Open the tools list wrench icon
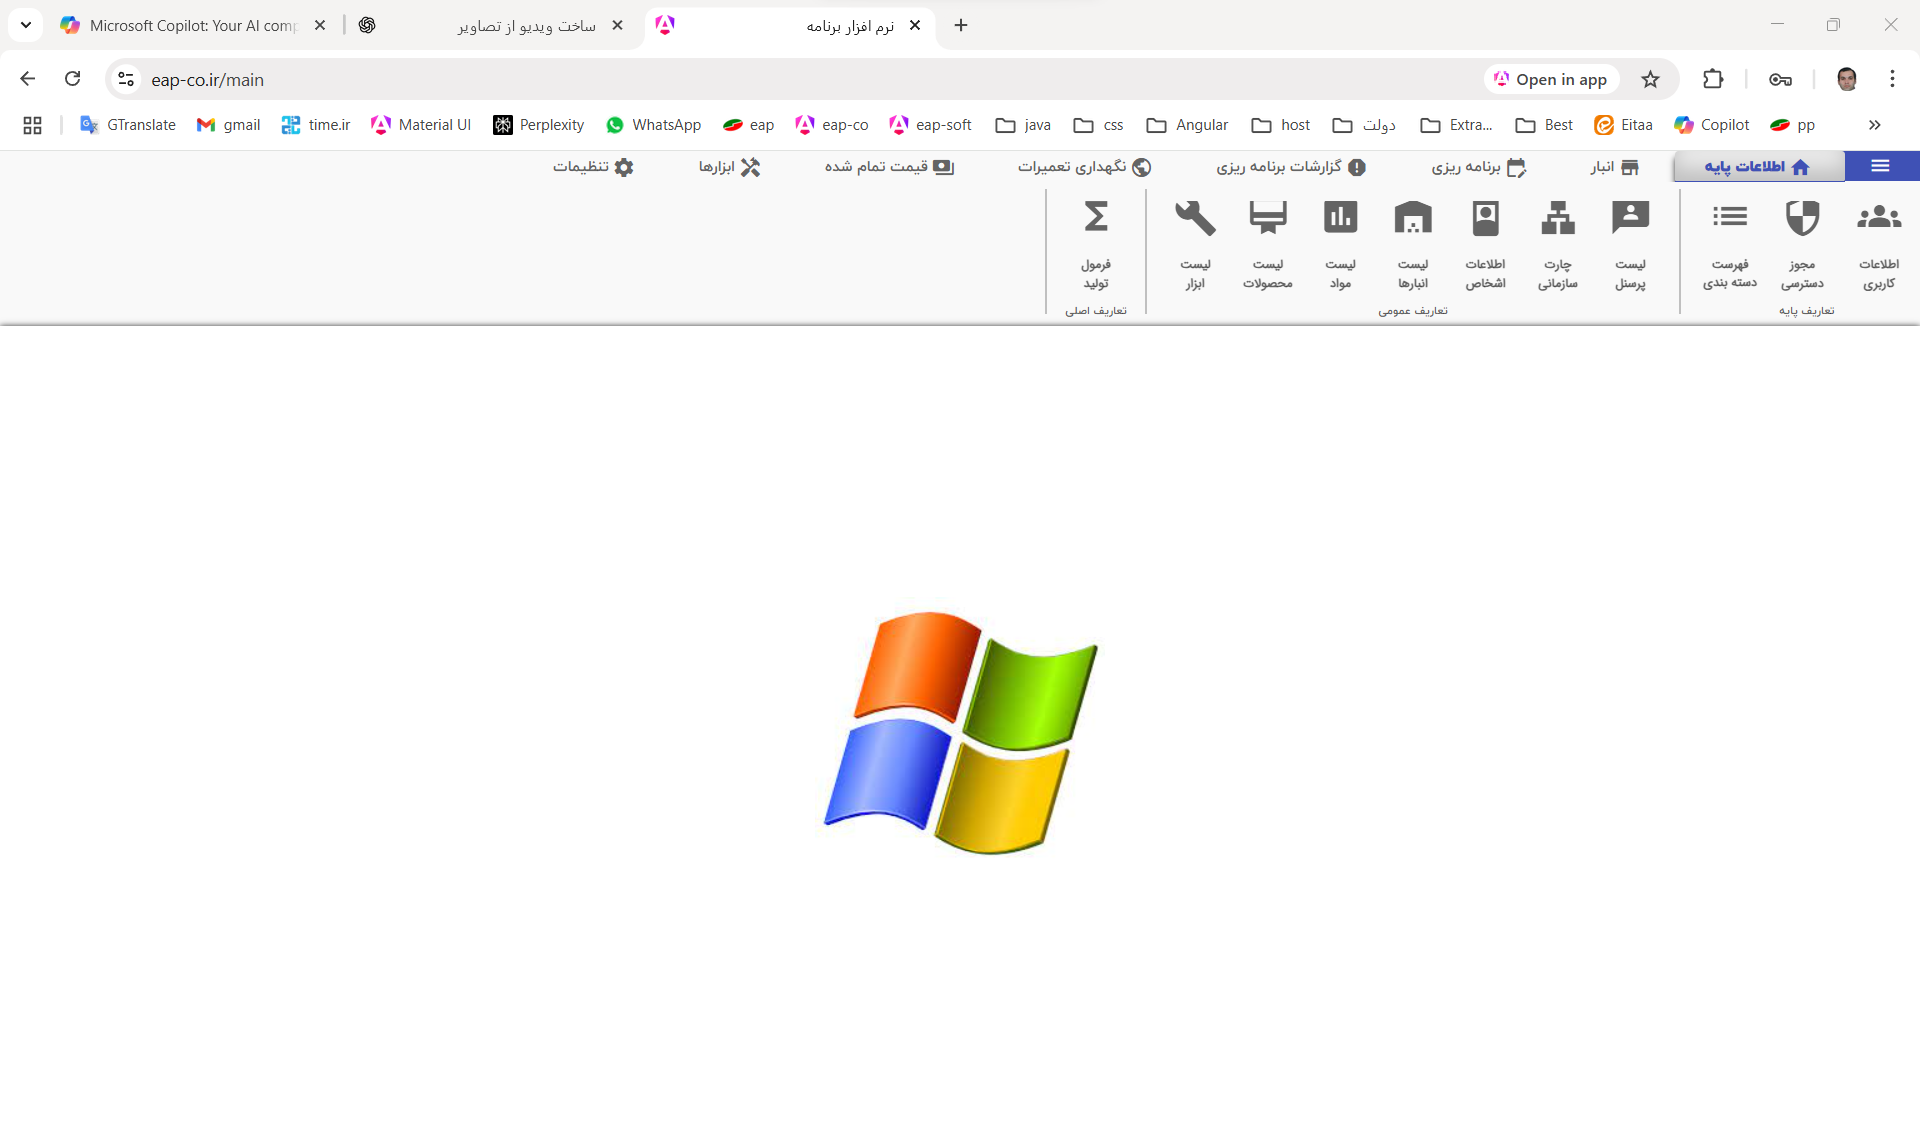Viewport: 1920px width, 1140px height. point(1195,218)
